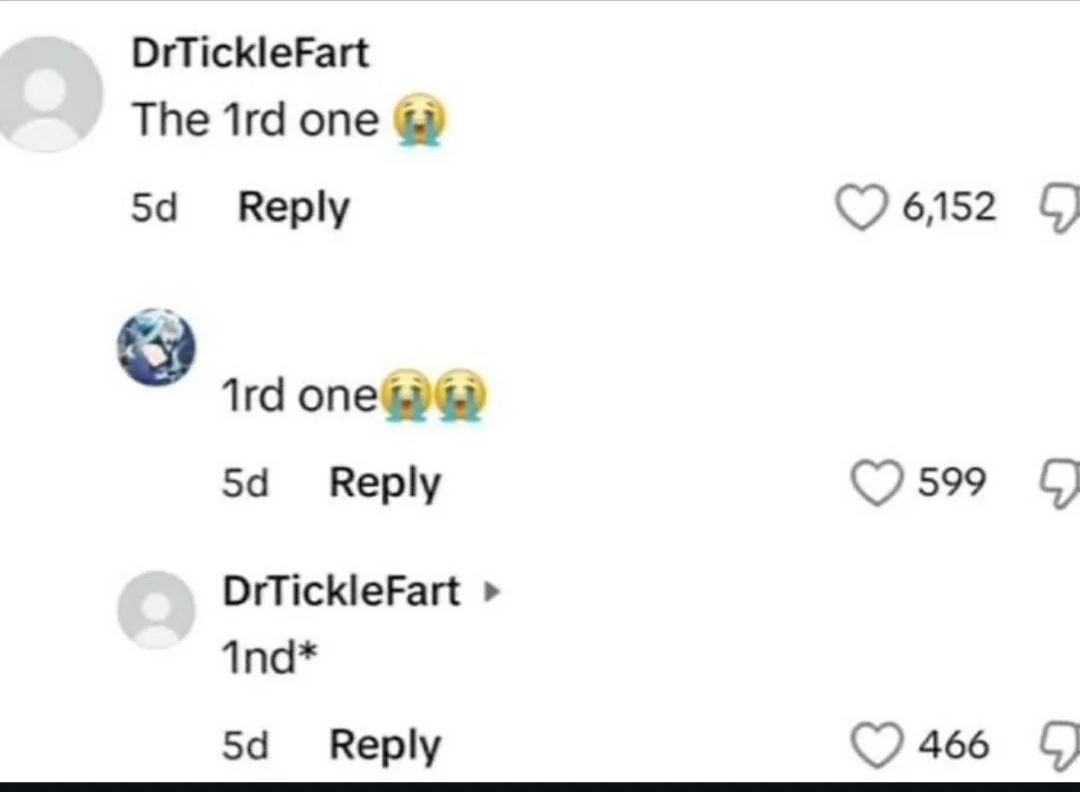Reply to 'The 1rd one' comment
The width and height of the screenshot is (1080, 792).
click(293, 208)
